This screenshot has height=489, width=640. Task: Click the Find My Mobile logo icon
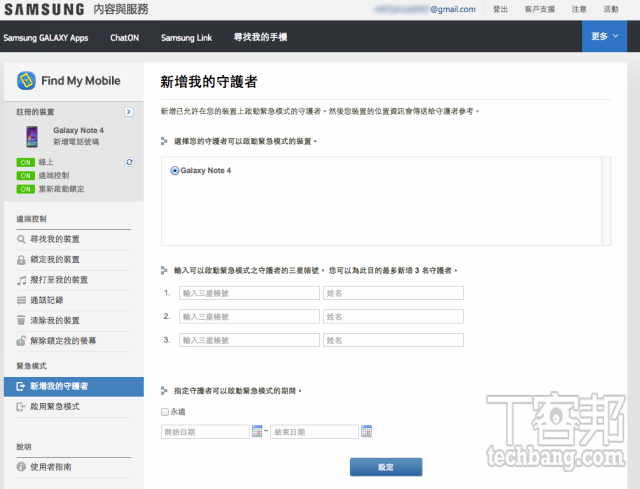tap(27, 80)
